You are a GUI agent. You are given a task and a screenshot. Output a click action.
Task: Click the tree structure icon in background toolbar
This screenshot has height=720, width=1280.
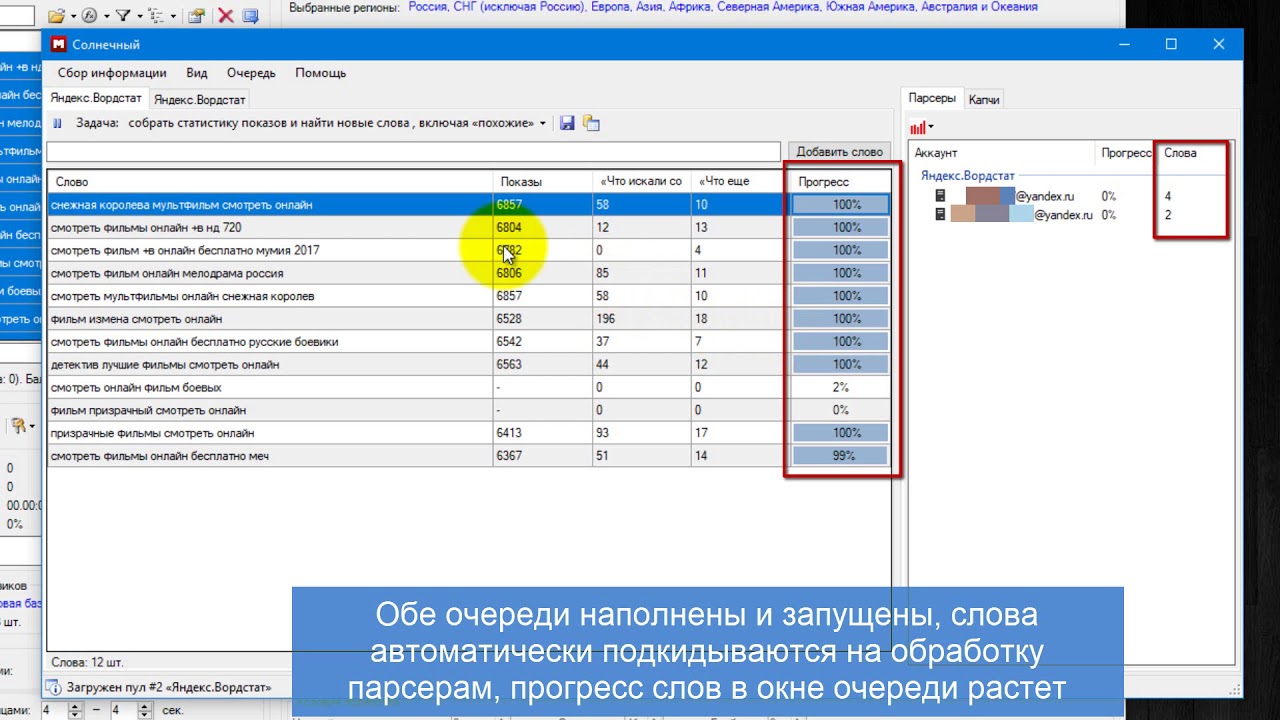[x=155, y=16]
